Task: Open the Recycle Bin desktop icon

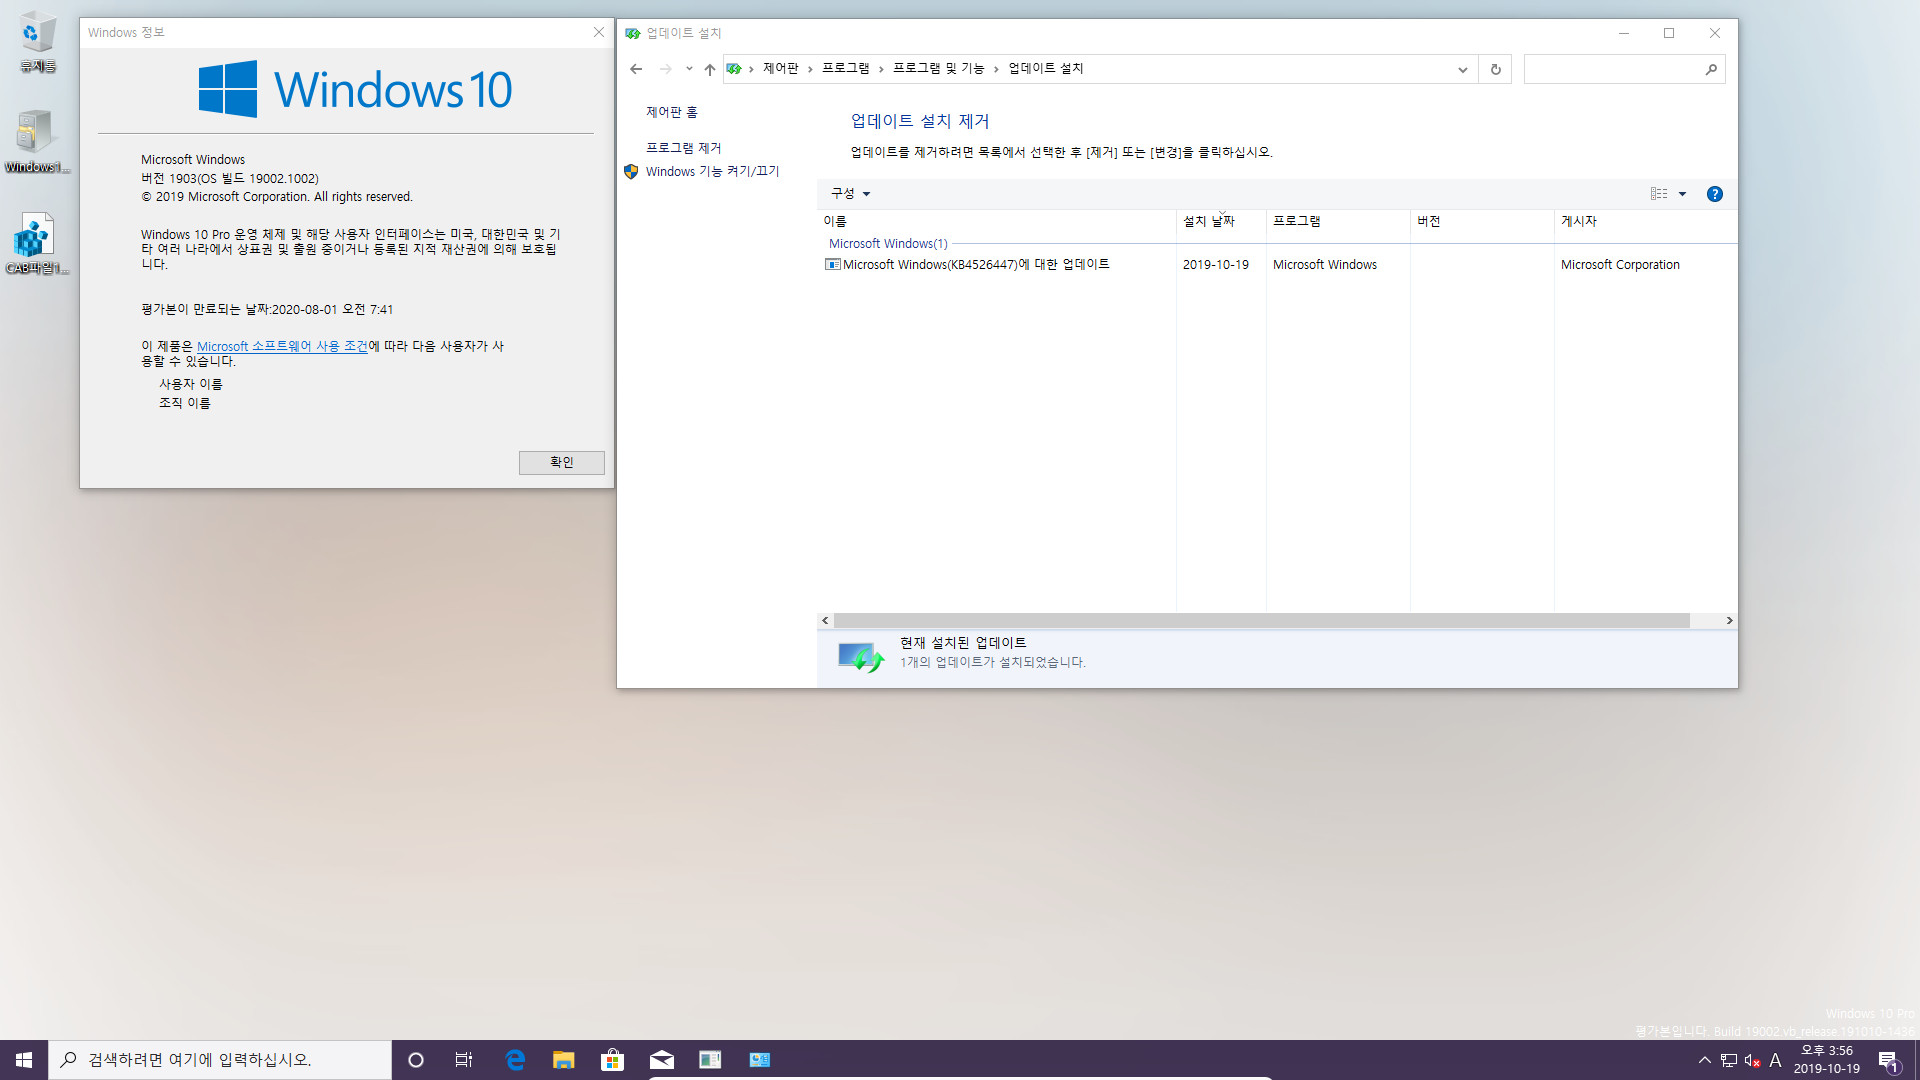Action: 38,42
